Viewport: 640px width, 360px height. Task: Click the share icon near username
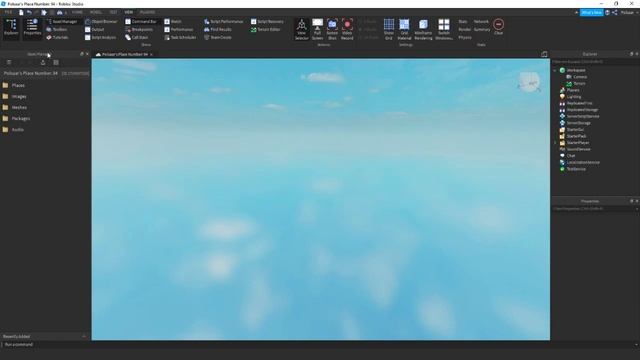click(615, 12)
